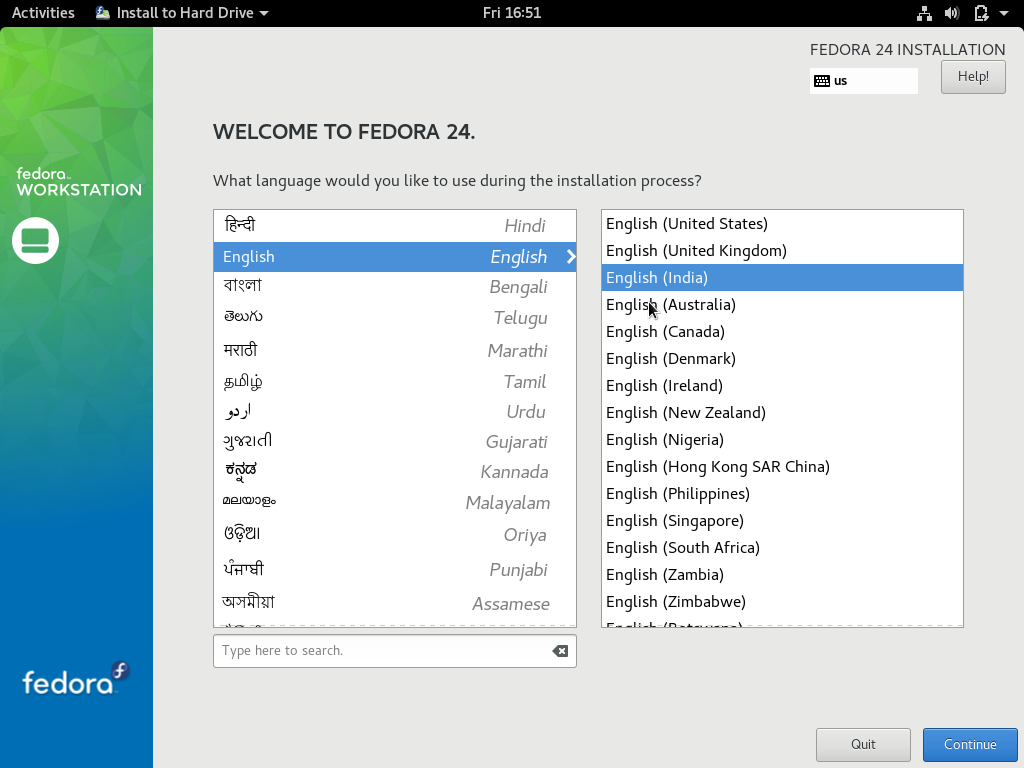Open the system menu dropdown arrow
The image size is (1024, 768).
click(1004, 13)
